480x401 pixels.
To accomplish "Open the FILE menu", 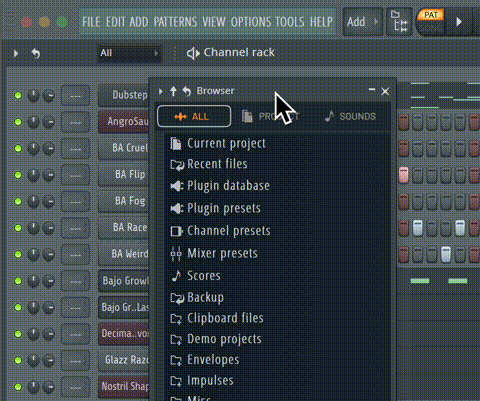I will pos(91,22).
